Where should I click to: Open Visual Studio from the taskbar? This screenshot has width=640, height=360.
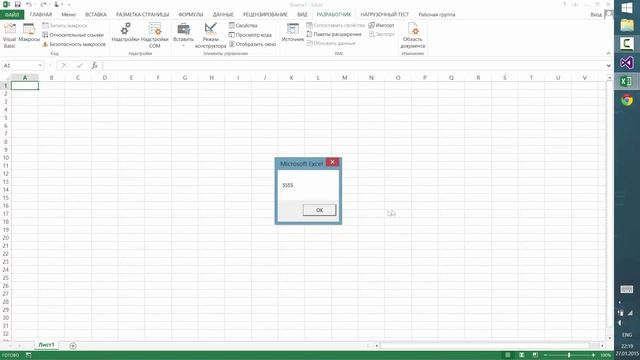click(x=627, y=62)
